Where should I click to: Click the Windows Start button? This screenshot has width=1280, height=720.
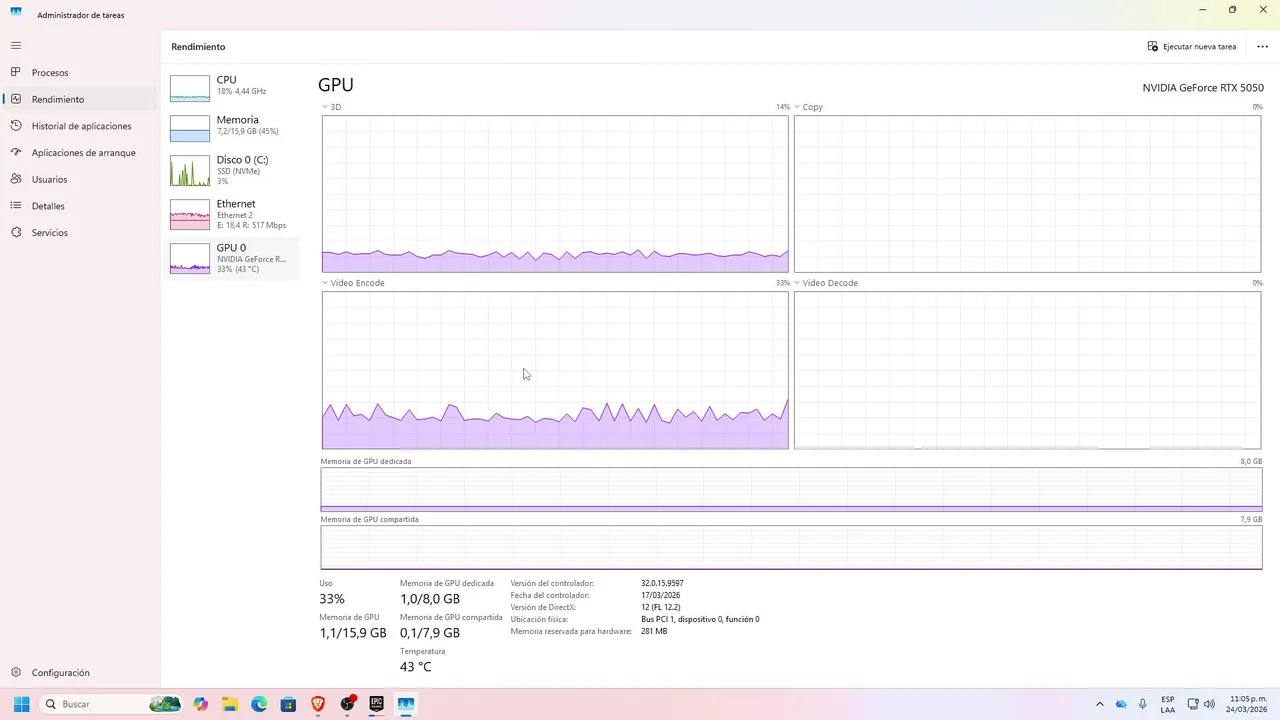[x=21, y=704]
